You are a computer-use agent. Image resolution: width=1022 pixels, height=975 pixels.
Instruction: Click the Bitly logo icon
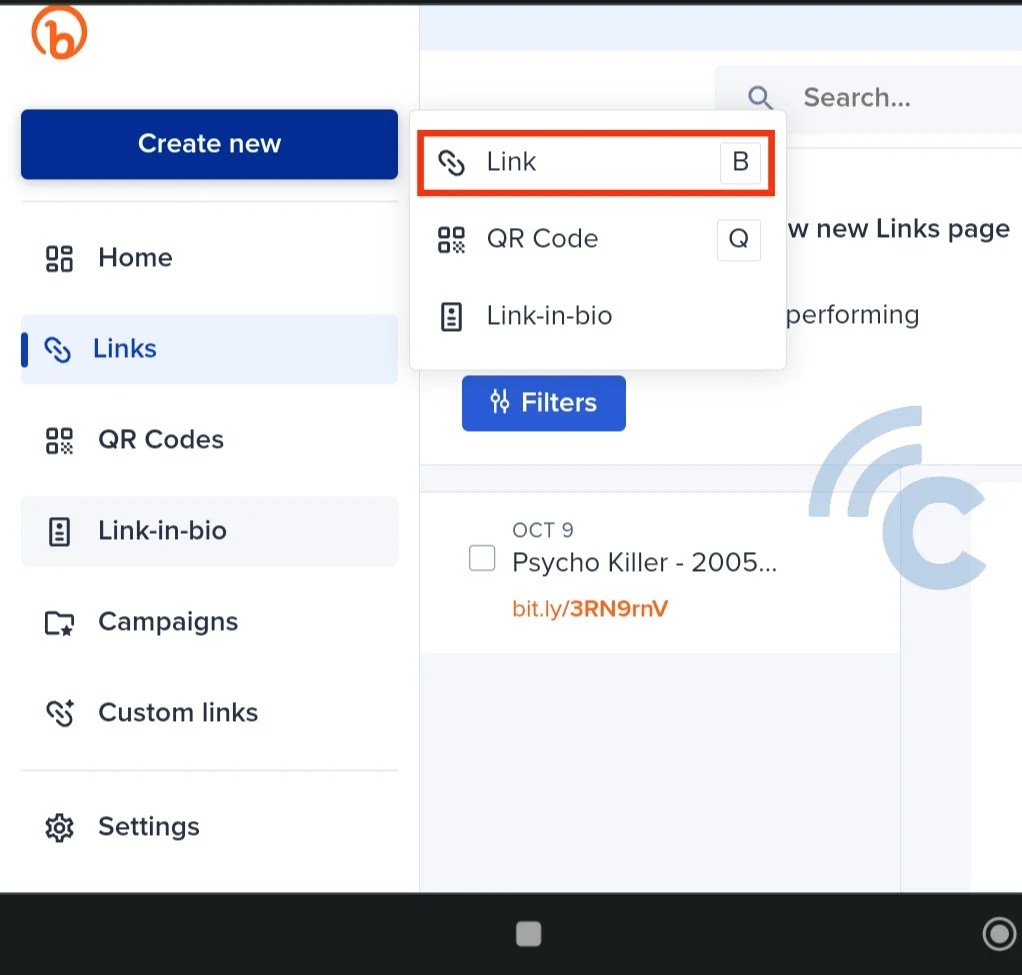pos(58,32)
